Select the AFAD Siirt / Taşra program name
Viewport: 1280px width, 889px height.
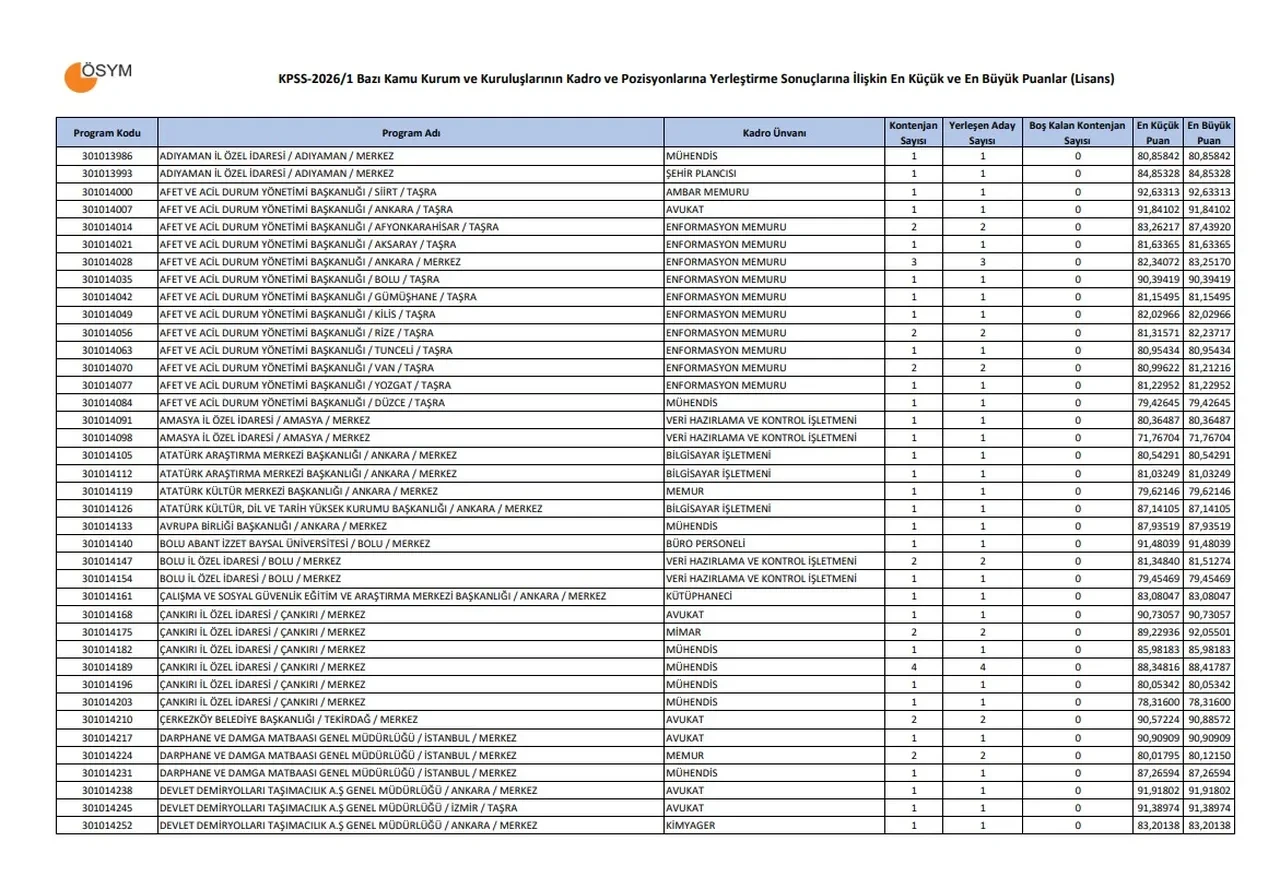(x=298, y=192)
